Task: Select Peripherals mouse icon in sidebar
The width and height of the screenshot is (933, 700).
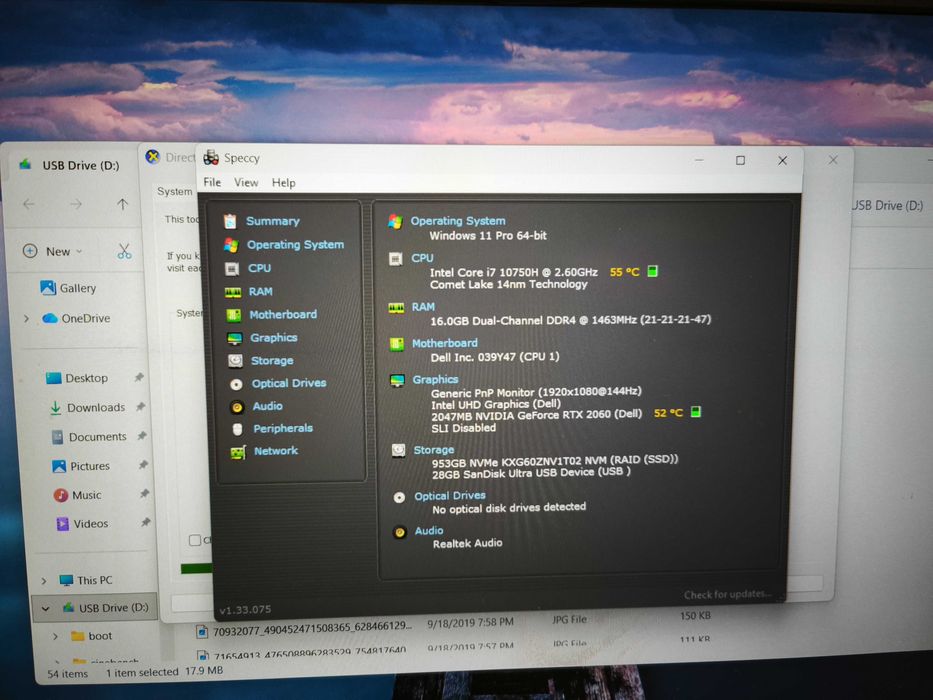Action: pyautogui.click(x=237, y=429)
